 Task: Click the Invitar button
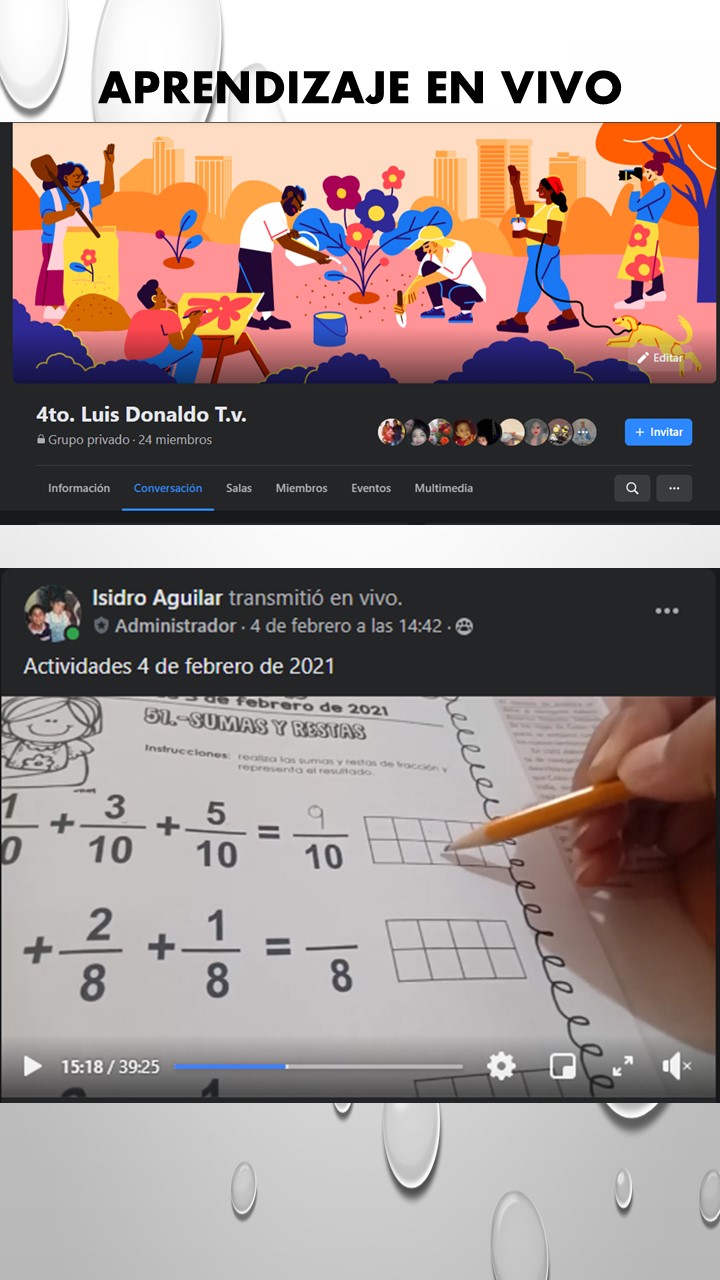658,432
